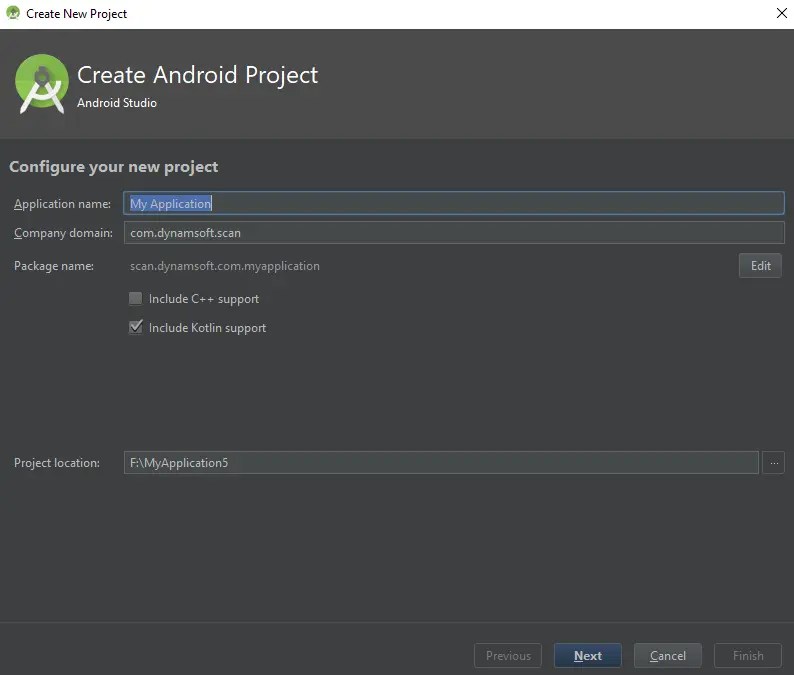Click the small Android icon in title bar

coord(13,13)
